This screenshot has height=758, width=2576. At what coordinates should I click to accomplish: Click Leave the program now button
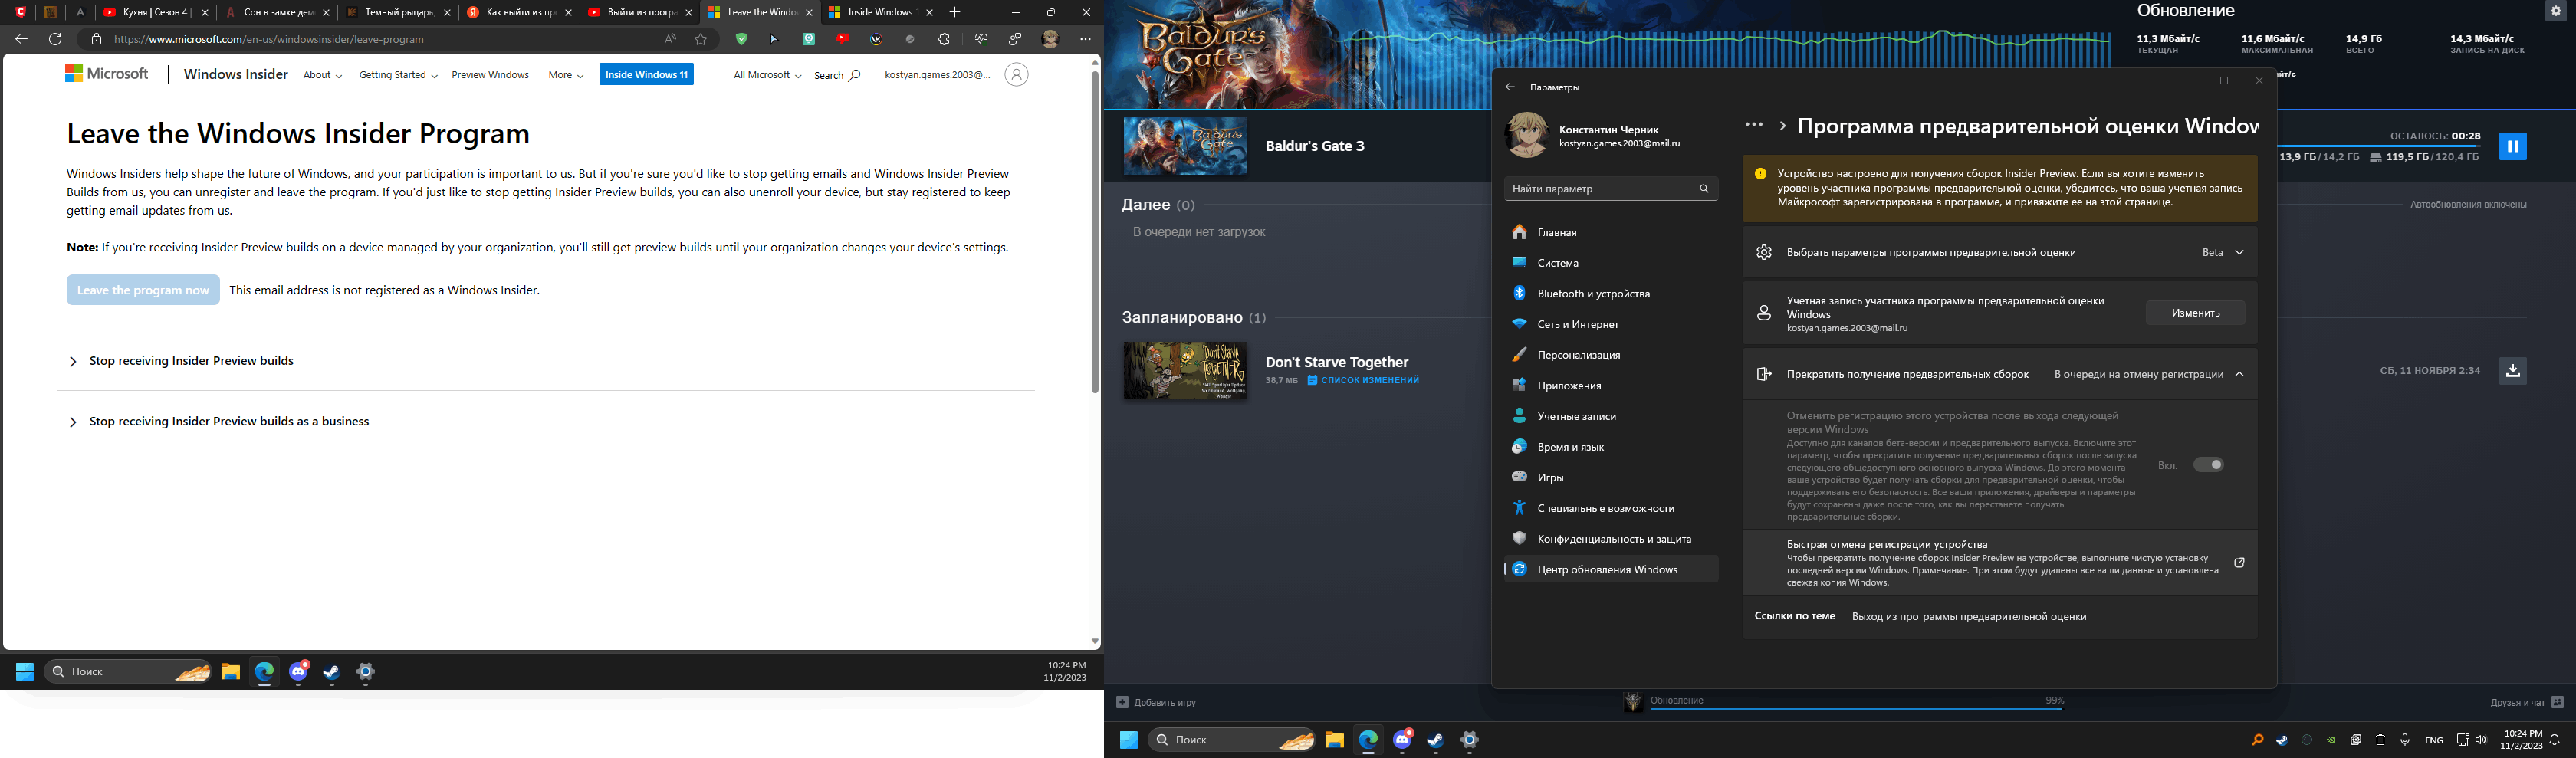(x=143, y=290)
